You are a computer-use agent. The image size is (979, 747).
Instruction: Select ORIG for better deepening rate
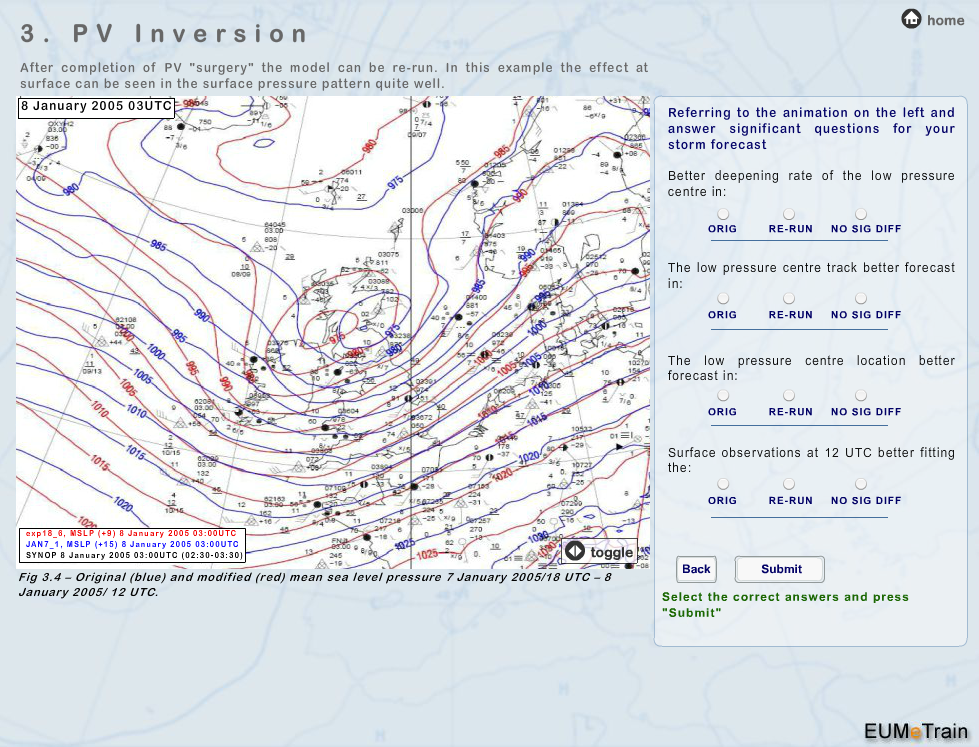722,214
